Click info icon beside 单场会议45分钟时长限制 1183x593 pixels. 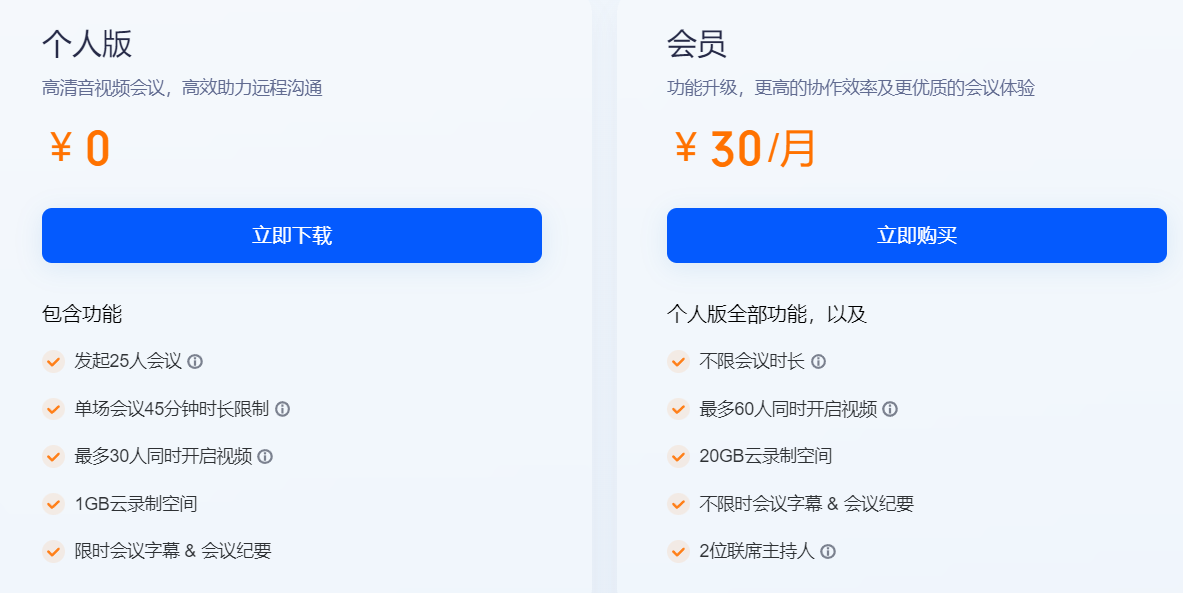click(x=283, y=409)
